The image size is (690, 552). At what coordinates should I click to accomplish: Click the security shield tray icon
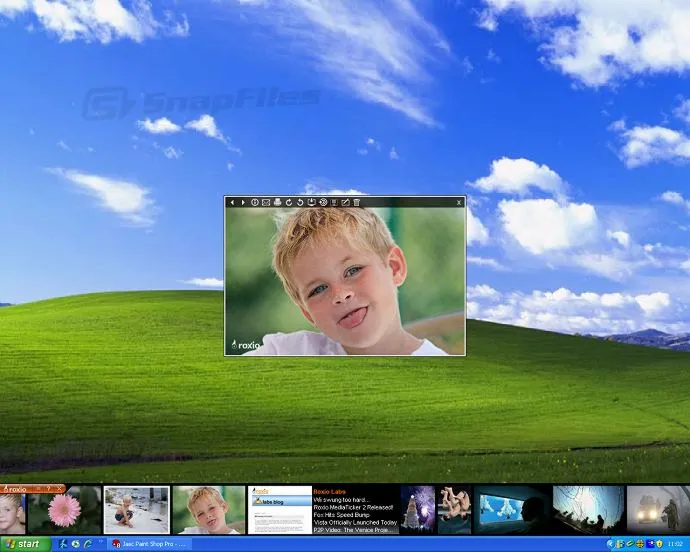pos(659,545)
